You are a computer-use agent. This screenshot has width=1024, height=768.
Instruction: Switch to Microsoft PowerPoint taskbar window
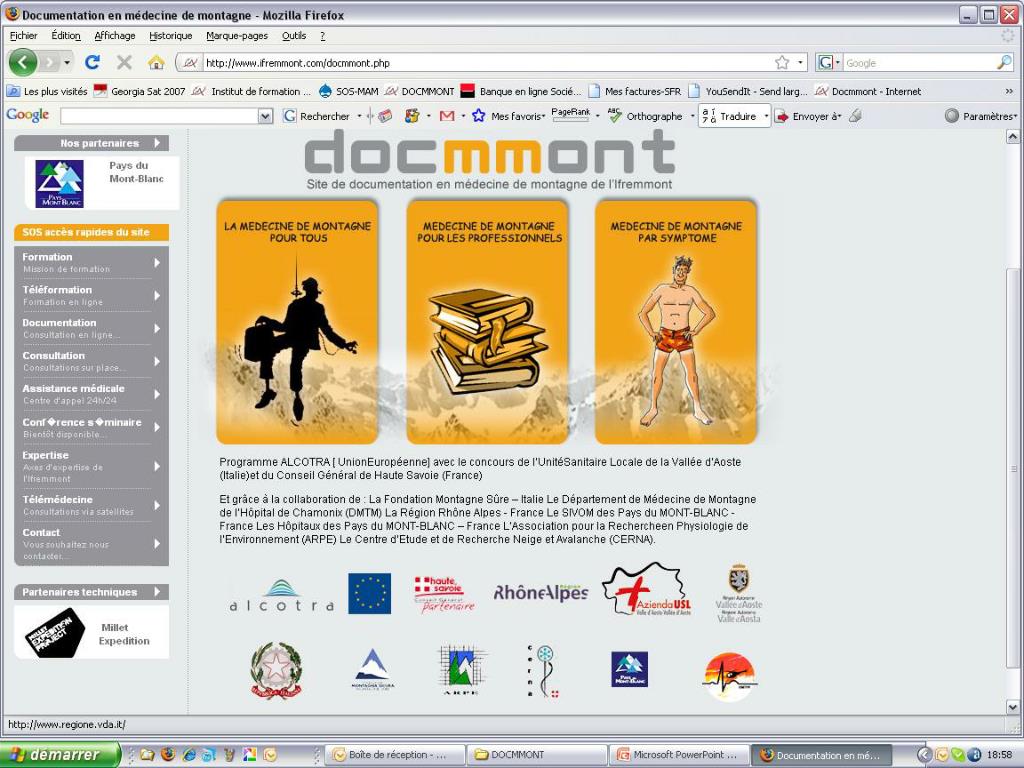tap(679, 755)
